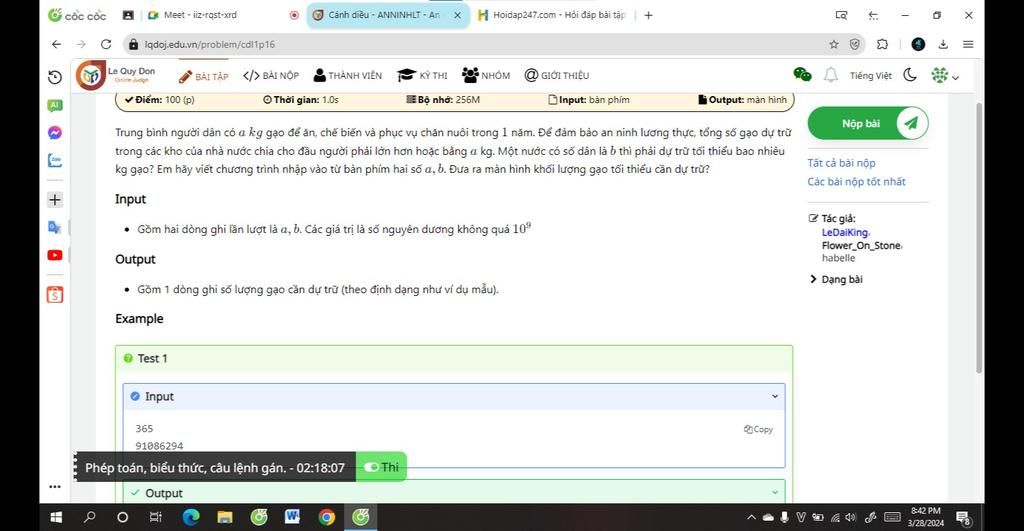Open browser history in the sidebar

[x=55, y=77]
